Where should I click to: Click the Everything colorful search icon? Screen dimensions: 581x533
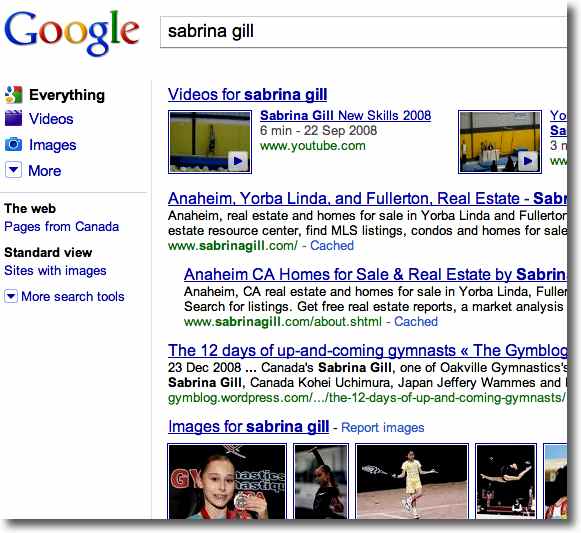point(13,95)
